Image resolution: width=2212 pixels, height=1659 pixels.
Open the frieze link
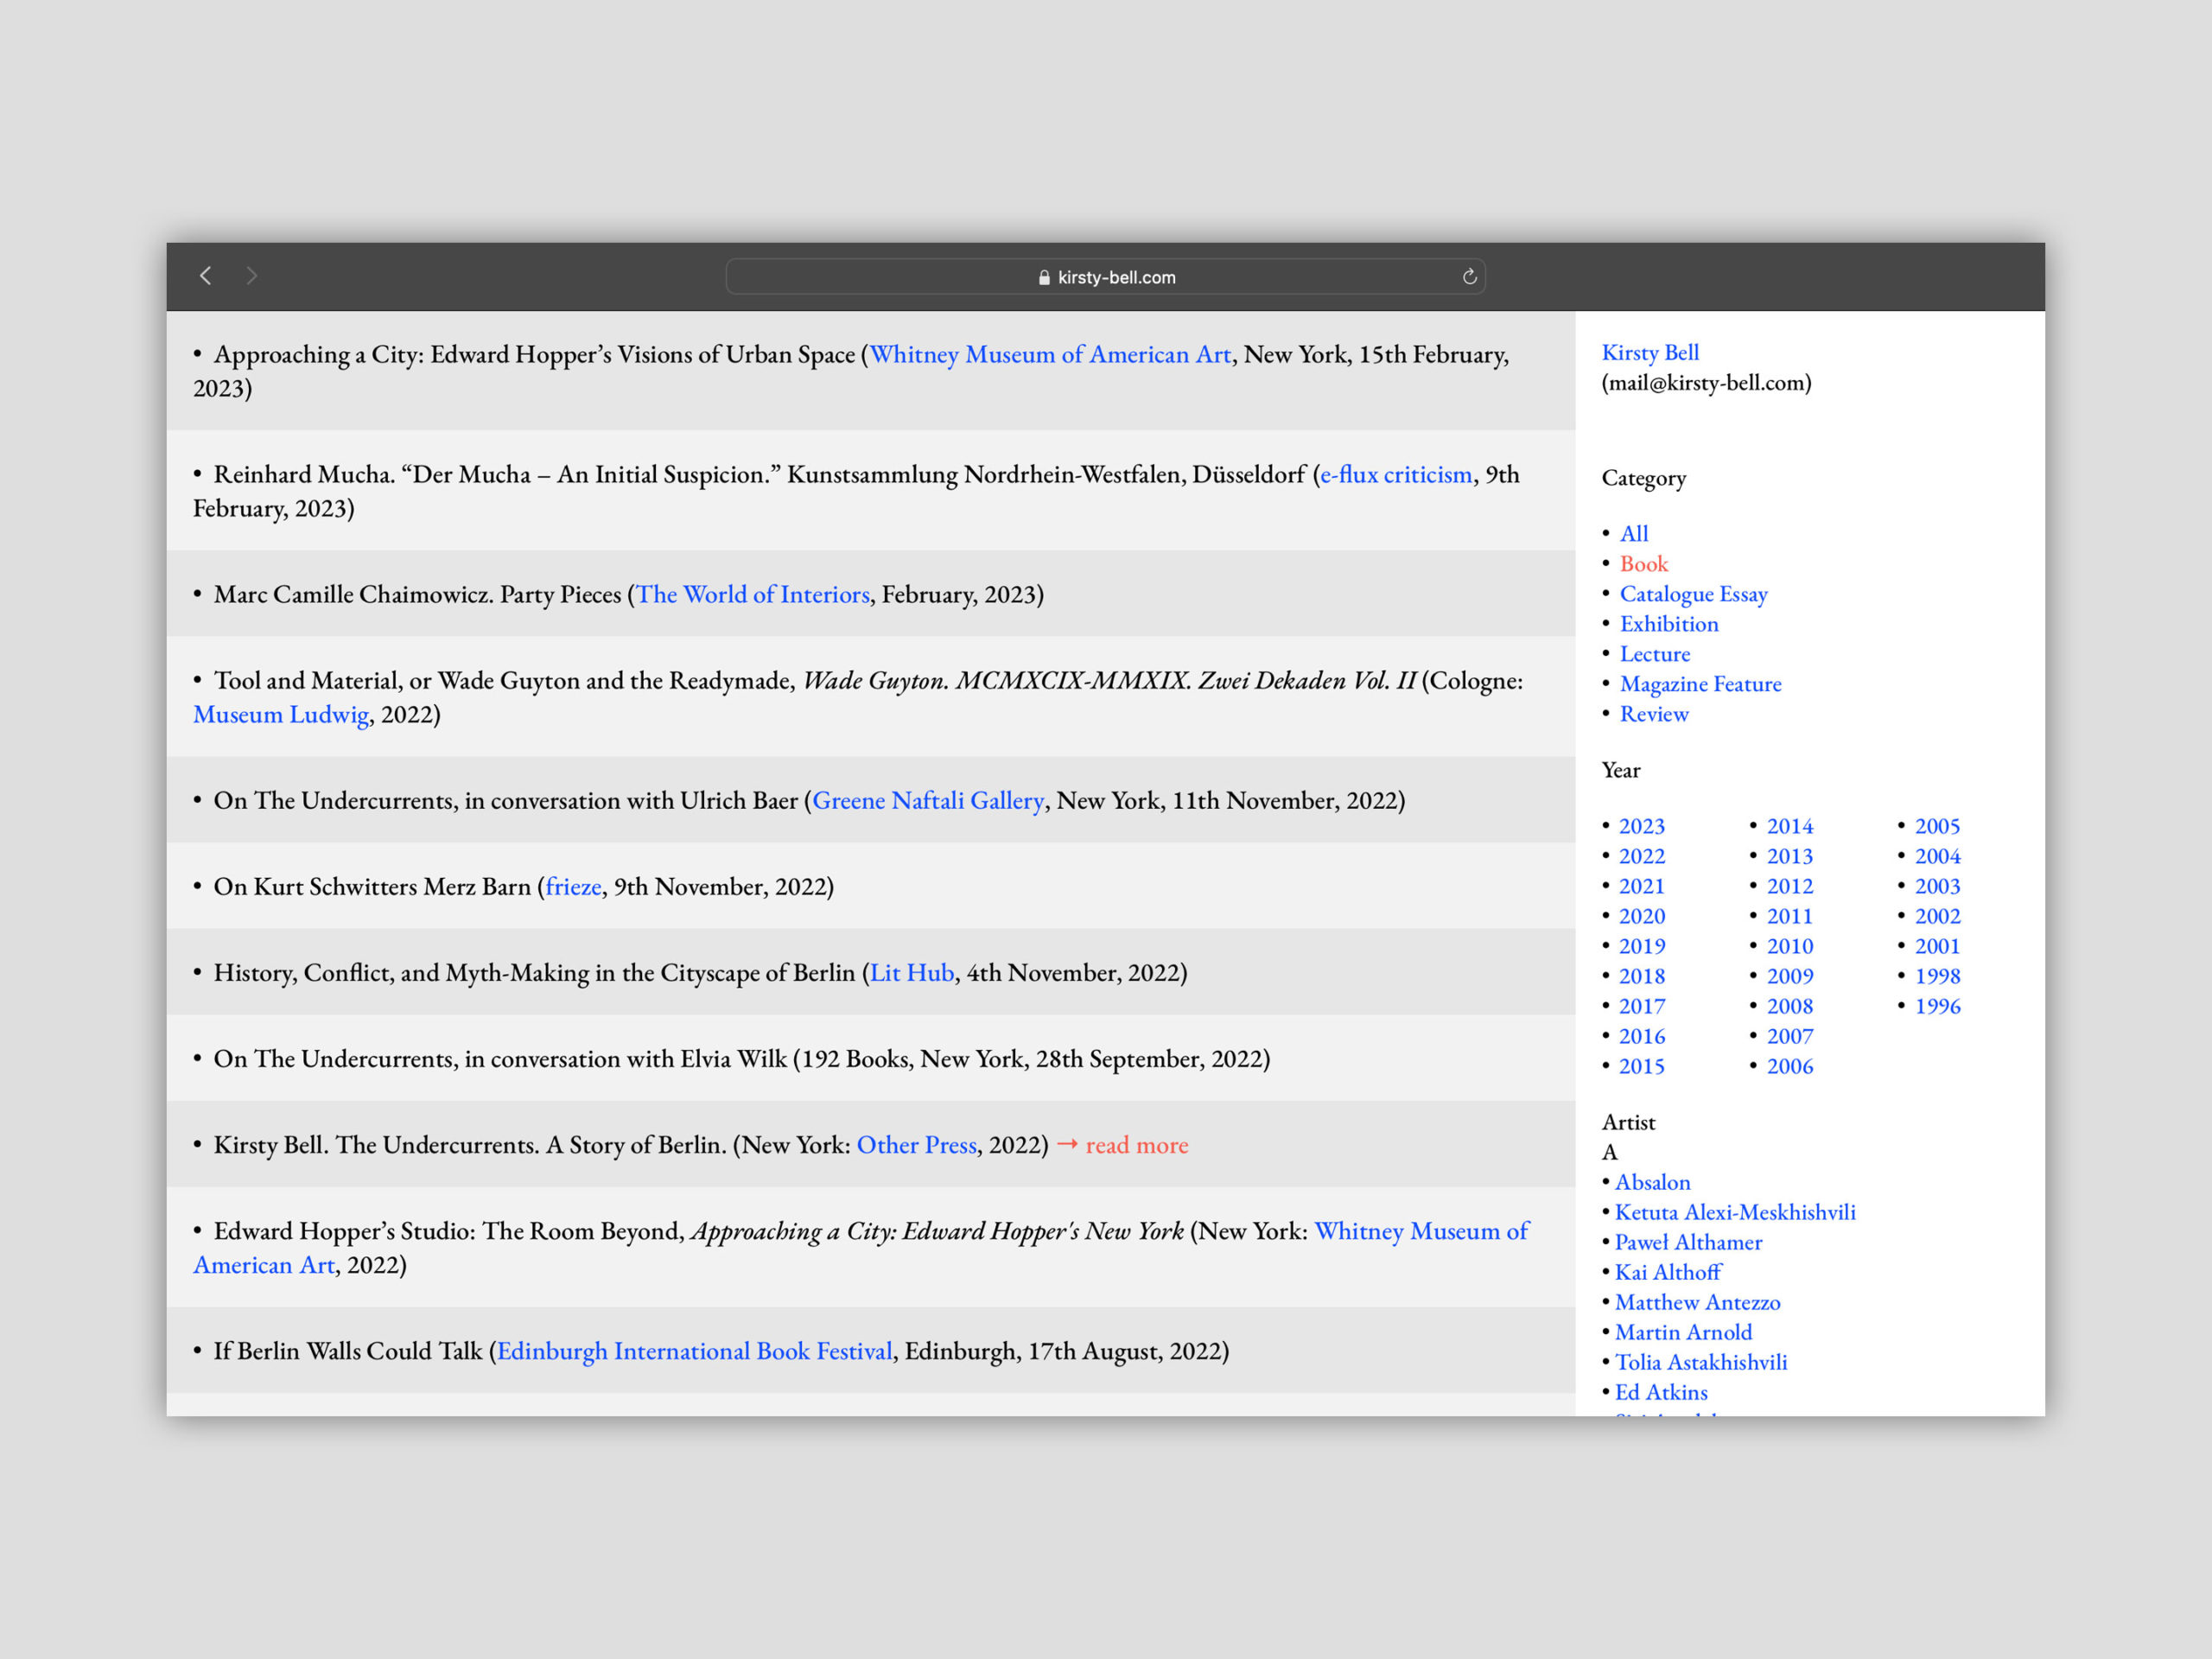click(x=573, y=886)
